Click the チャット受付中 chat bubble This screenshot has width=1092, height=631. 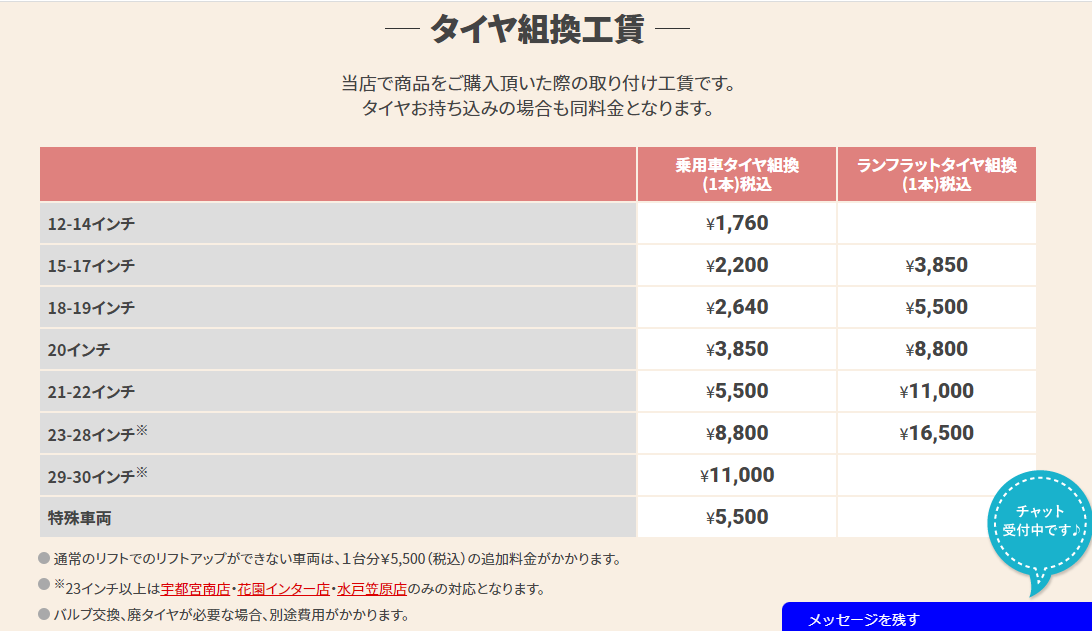[1040, 520]
